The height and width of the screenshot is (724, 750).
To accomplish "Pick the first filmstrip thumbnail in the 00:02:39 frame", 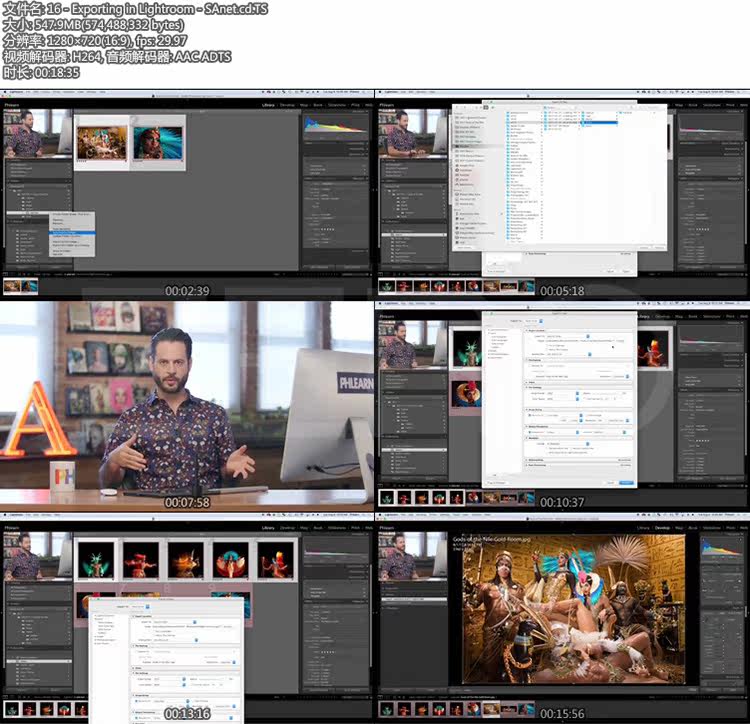I will pyautogui.click(x=12, y=286).
